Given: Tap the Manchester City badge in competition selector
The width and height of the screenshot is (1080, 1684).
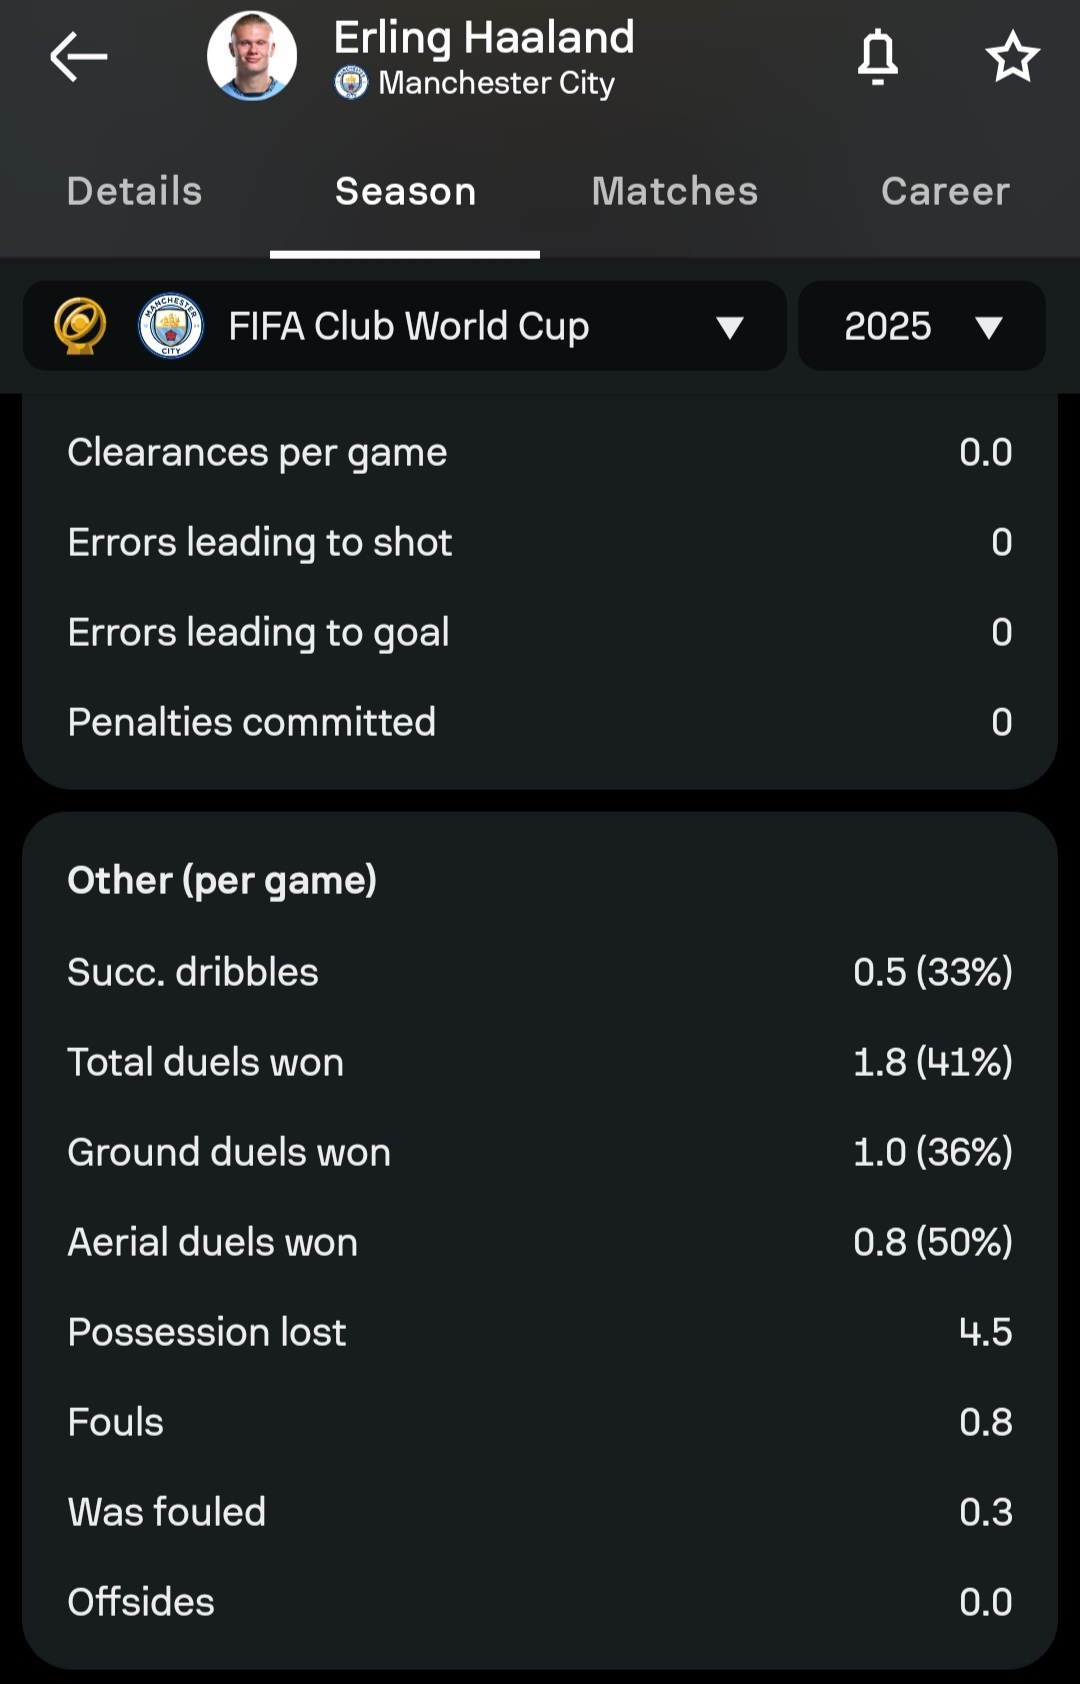Looking at the screenshot, I should [x=171, y=326].
